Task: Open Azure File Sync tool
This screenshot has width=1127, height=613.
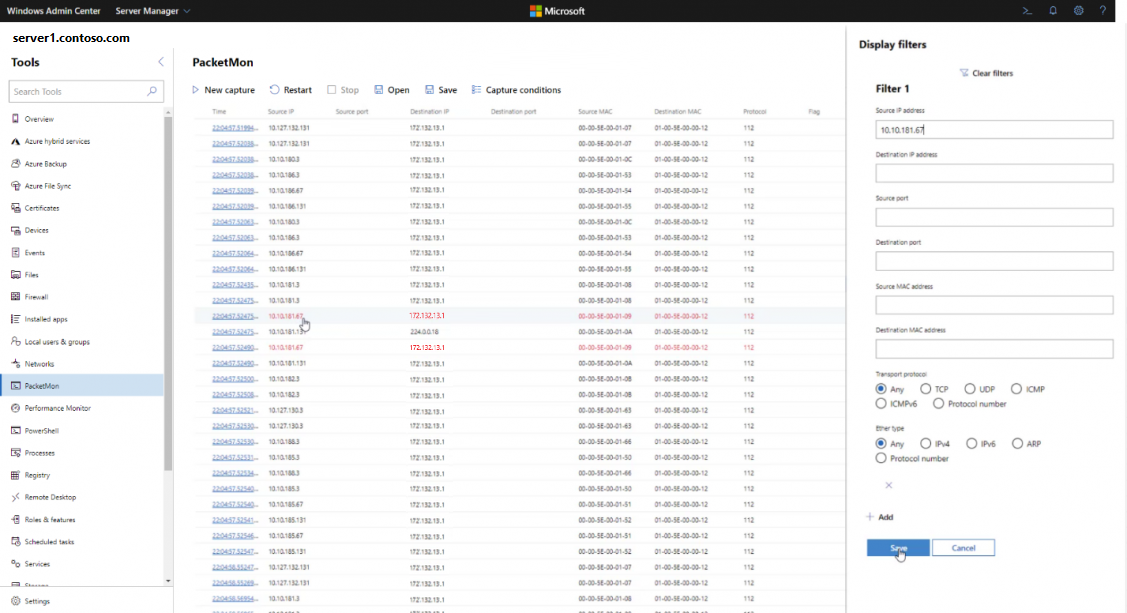Action: tap(47, 186)
